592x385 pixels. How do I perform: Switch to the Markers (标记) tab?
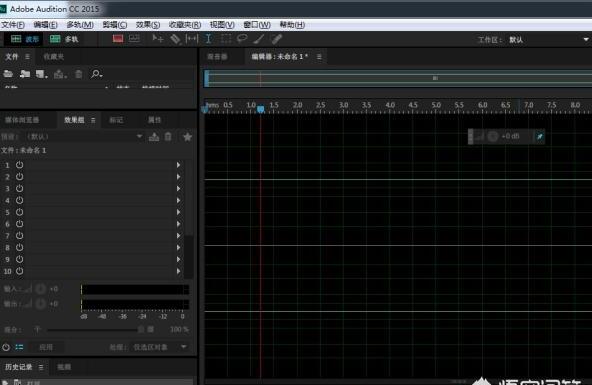click(116, 120)
